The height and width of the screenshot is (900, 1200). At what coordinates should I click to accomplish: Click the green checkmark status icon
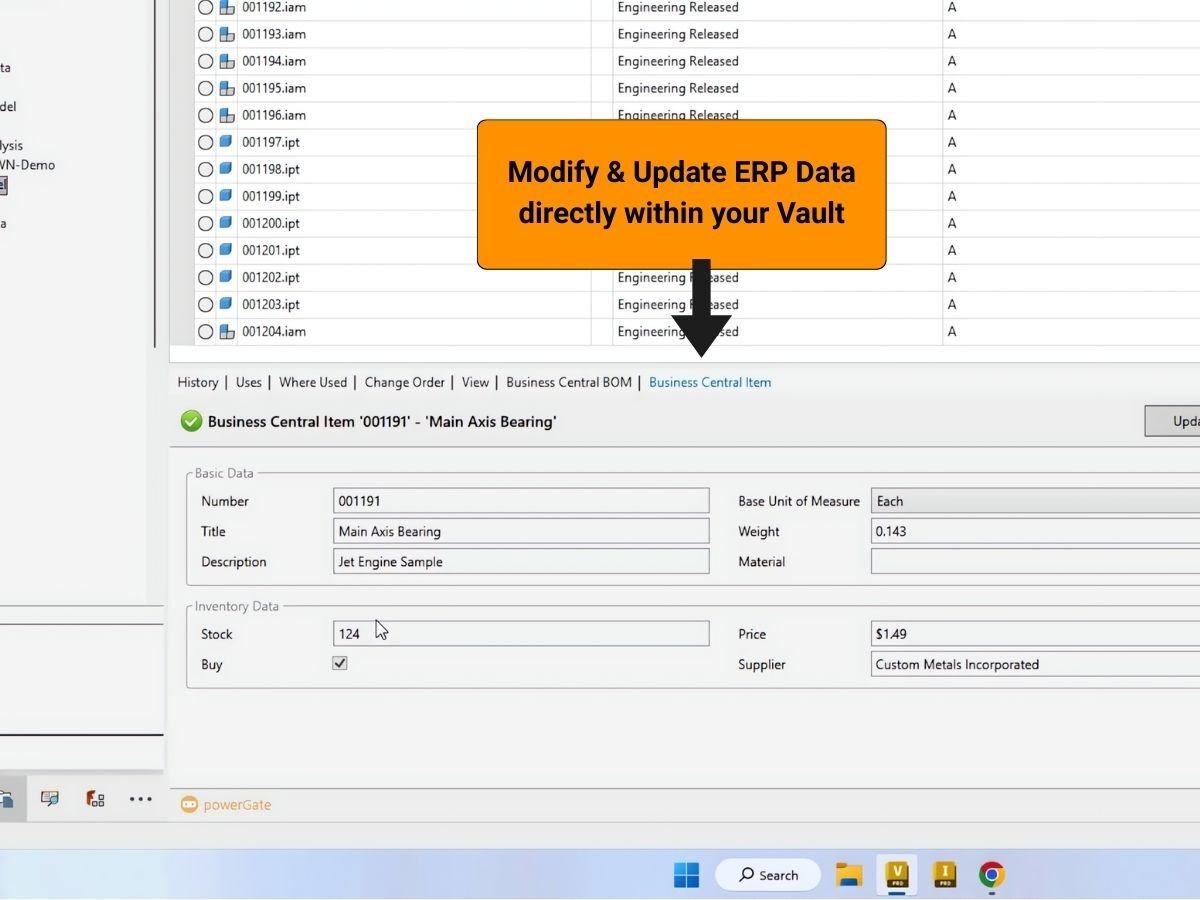tap(191, 421)
